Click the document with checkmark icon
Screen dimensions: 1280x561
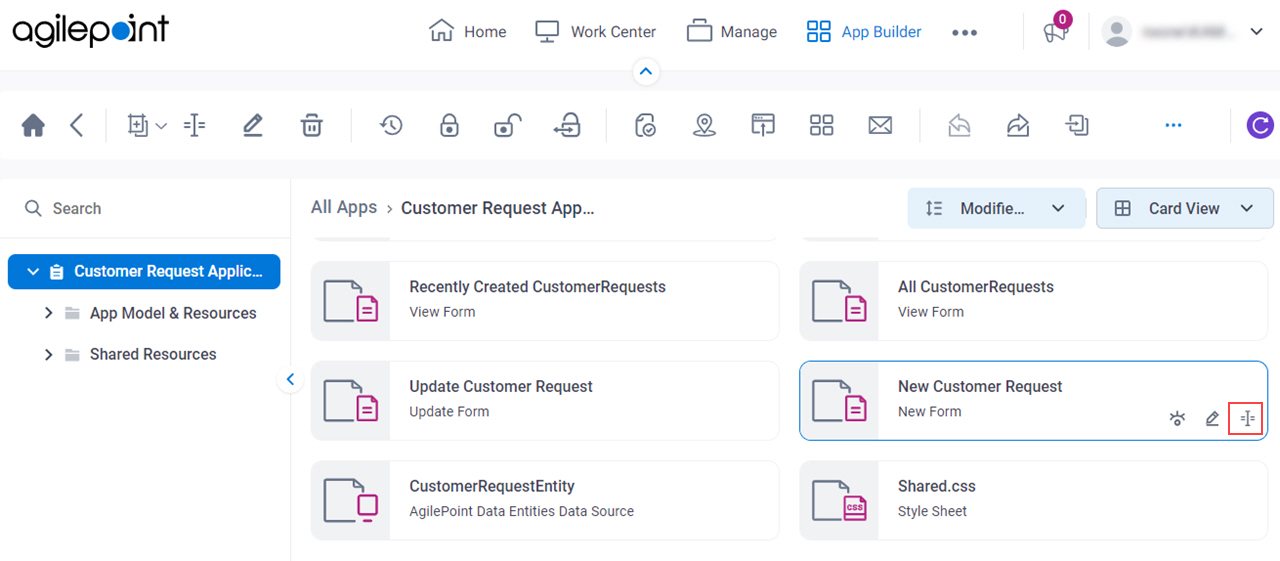tap(646, 125)
